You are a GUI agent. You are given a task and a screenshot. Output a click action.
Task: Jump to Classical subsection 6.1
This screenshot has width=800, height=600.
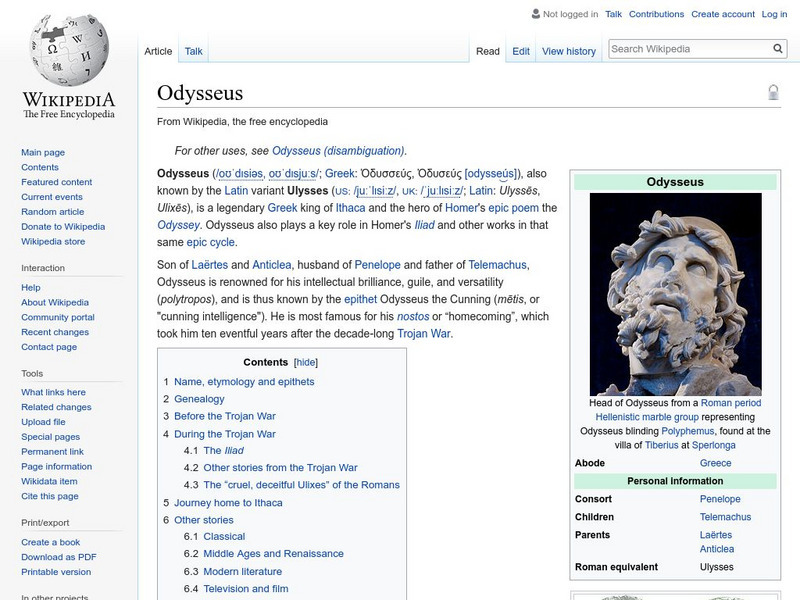[224, 536]
